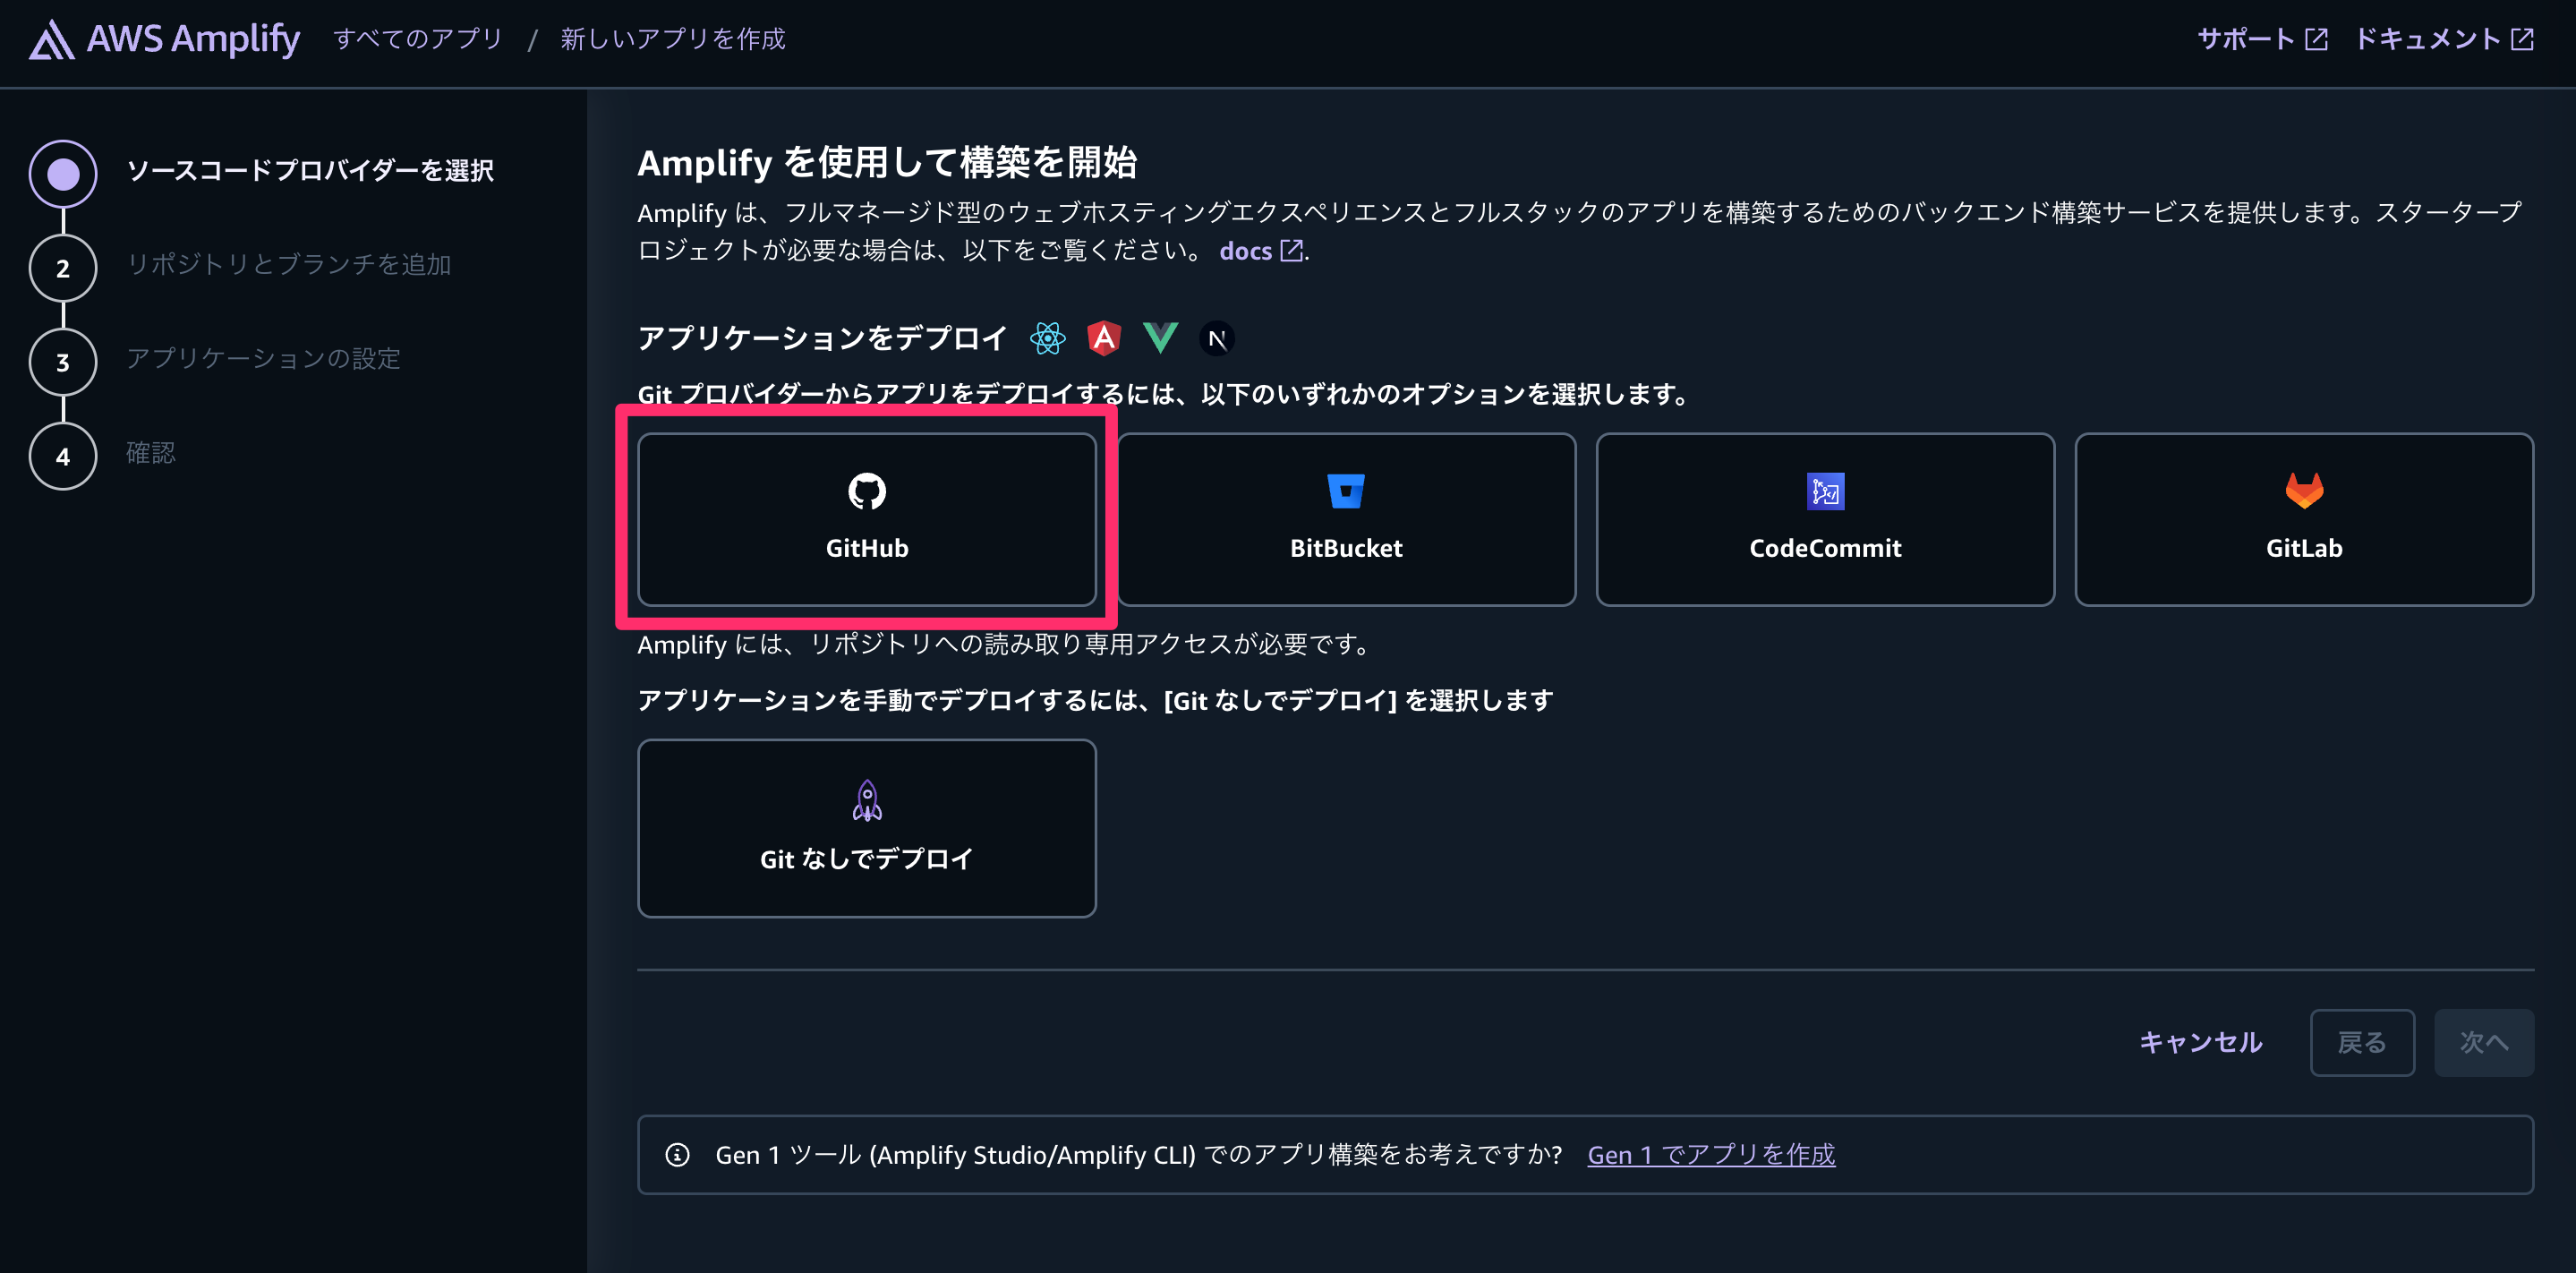Click the Vue framework icon

tap(1160, 338)
